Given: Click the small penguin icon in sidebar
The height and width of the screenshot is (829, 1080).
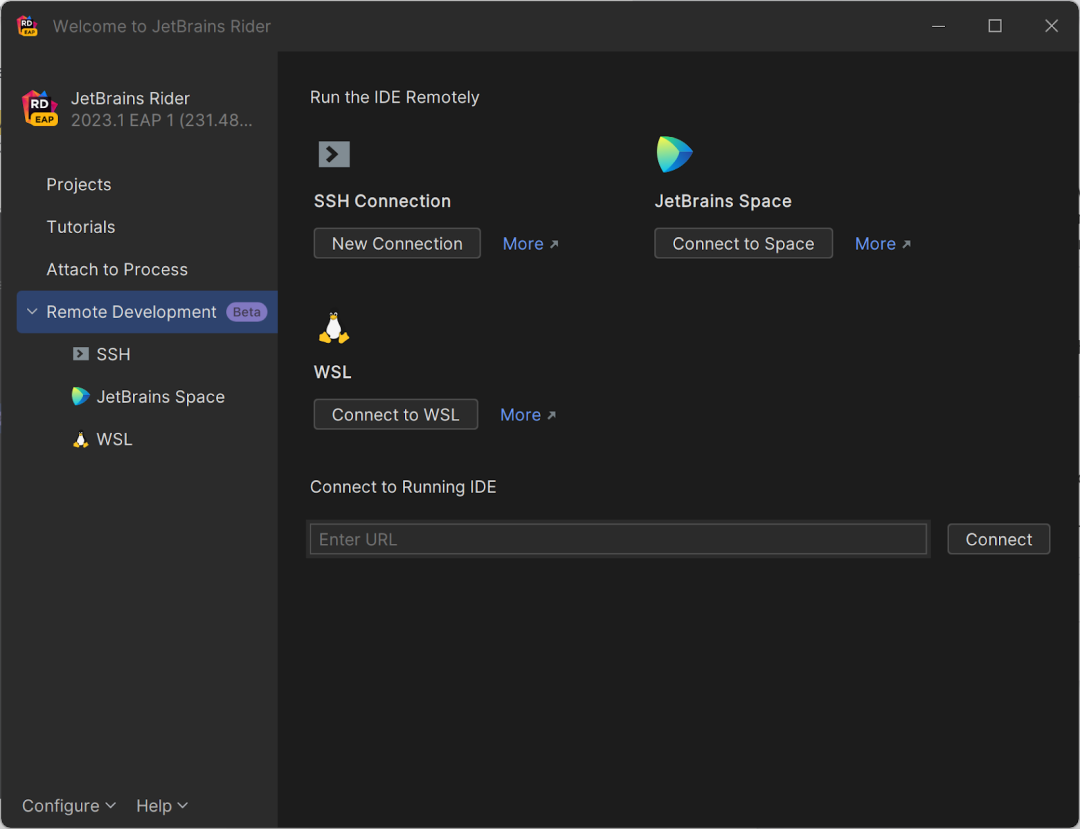Looking at the screenshot, I should [81, 439].
